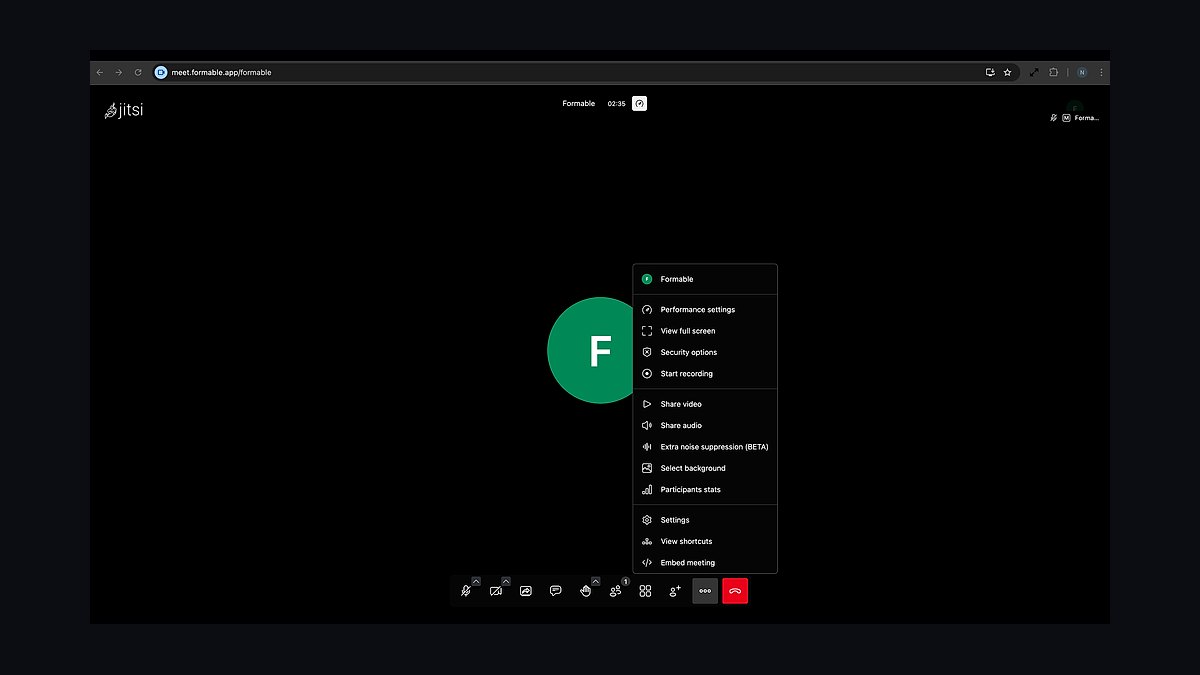Open the N browser profile avatar
Screen dimensions: 1200x675
pyautogui.click(x=1082, y=72)
